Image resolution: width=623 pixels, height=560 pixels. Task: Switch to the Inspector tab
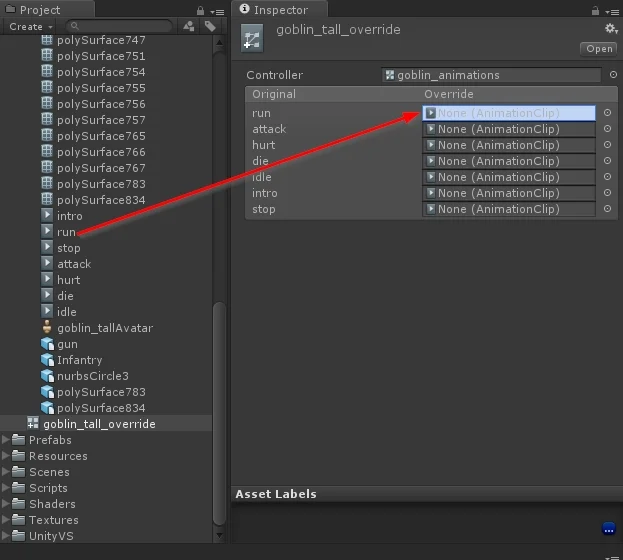274,9
